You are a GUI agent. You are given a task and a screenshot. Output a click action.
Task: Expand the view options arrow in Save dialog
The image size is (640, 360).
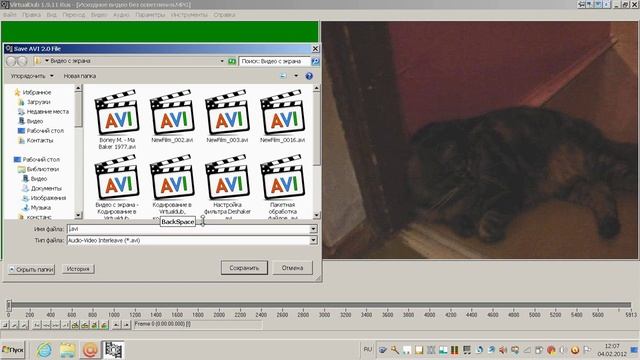pyautogui.click(x=296, y=76)
